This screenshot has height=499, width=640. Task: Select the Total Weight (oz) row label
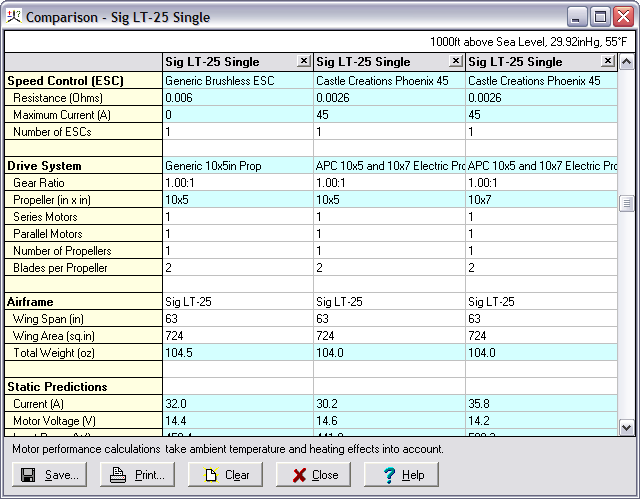coord(84,353)
